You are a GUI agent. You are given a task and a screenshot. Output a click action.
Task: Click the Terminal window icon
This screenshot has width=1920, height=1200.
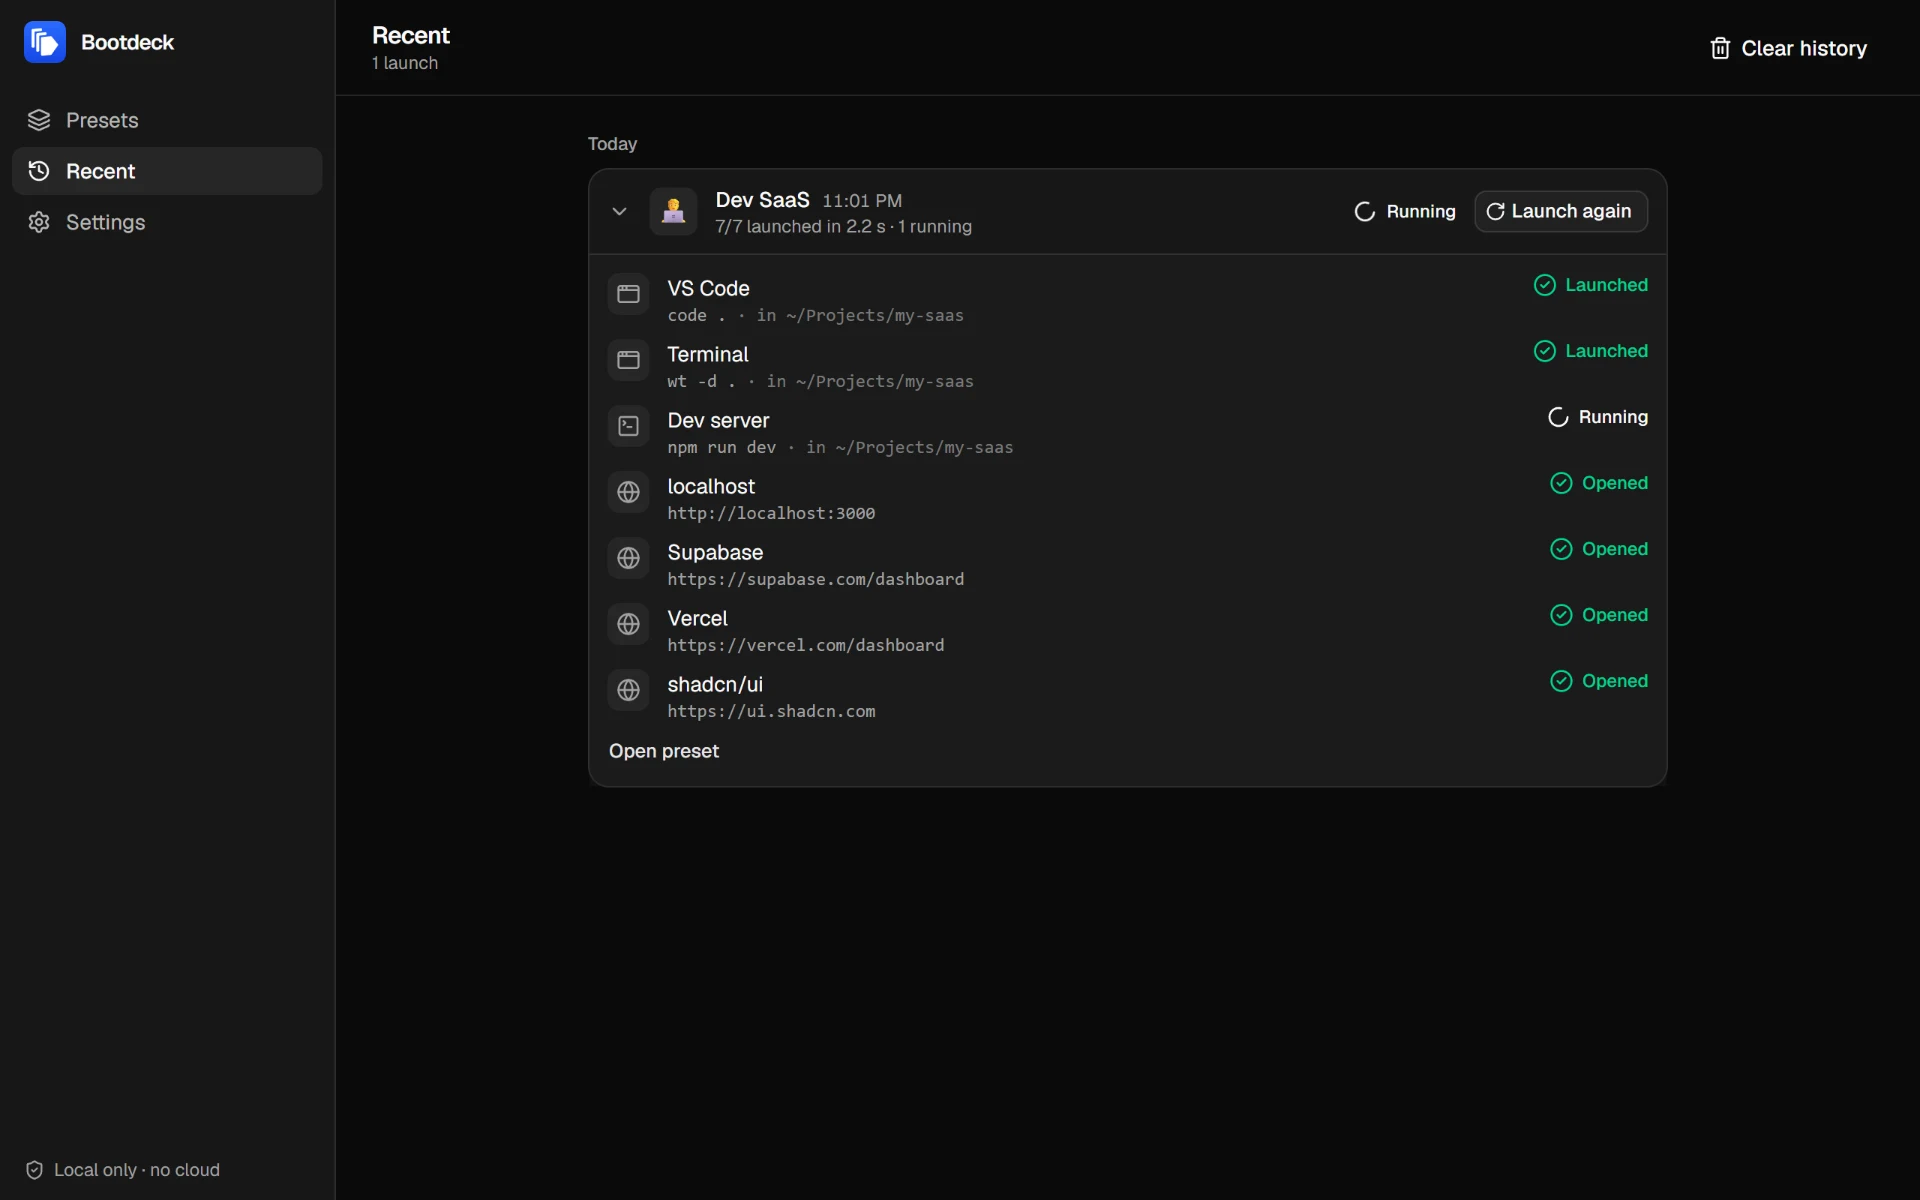pyautogui.click(x=628, y=360)
